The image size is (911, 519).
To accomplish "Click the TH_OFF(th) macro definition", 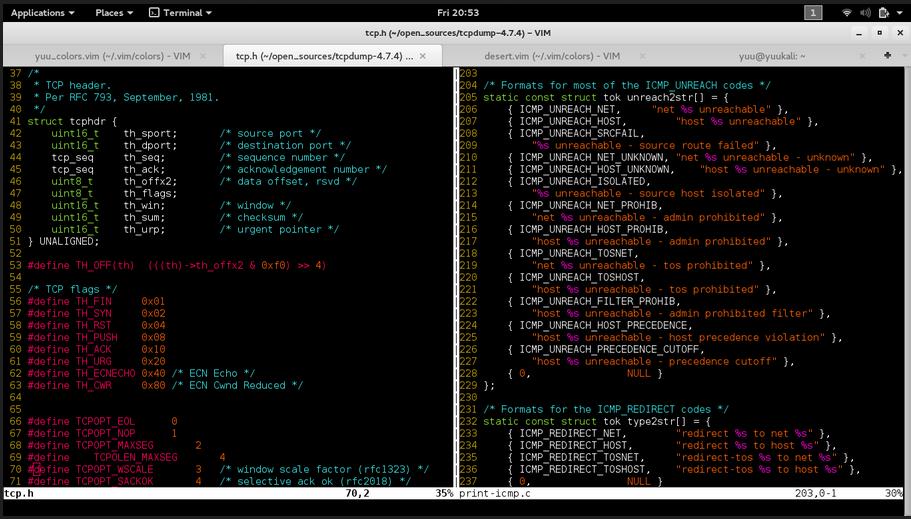I will [x=177, y=266].
